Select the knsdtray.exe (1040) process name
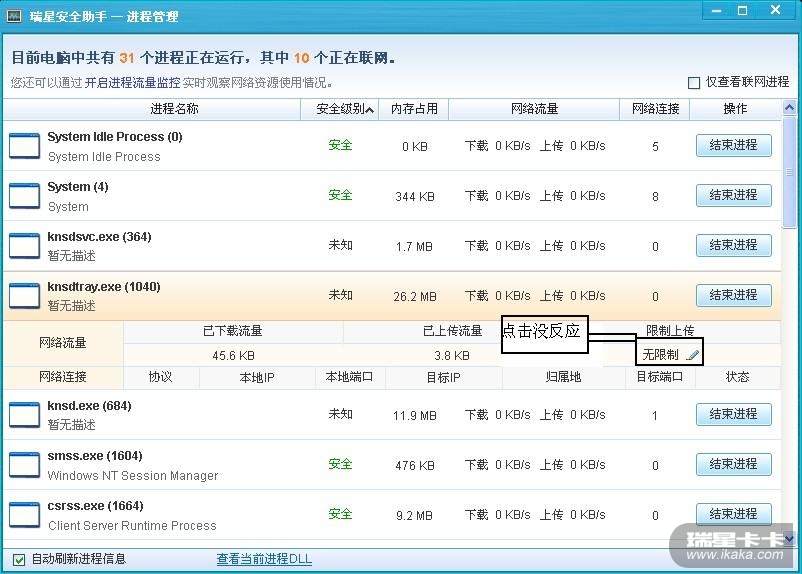This screenshot has width=802, height=574. (x=104, y=287)
